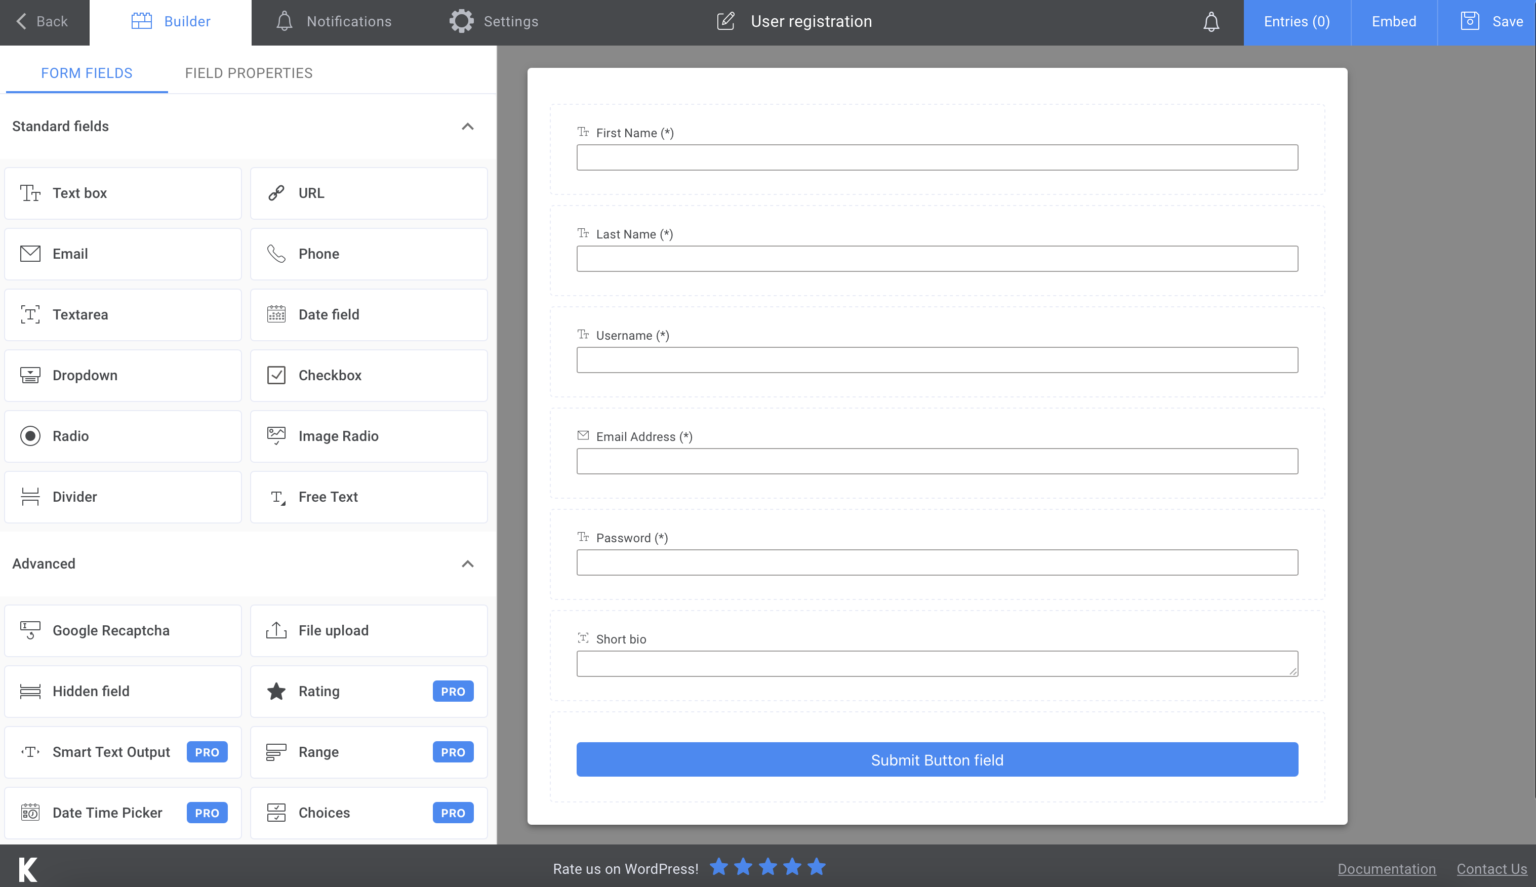
Task: Collapse the Standard fields section
Action: [x=467, y=127]
